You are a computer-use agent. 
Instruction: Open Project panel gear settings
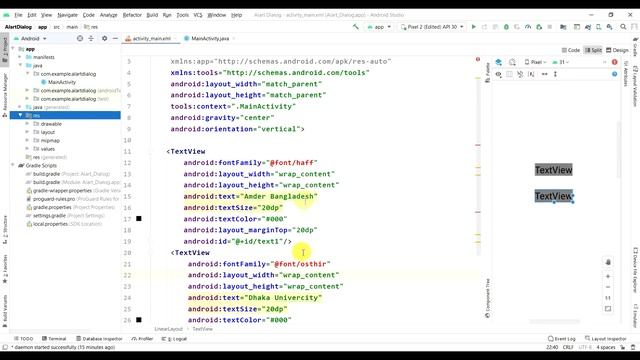(x=104, y=38)
